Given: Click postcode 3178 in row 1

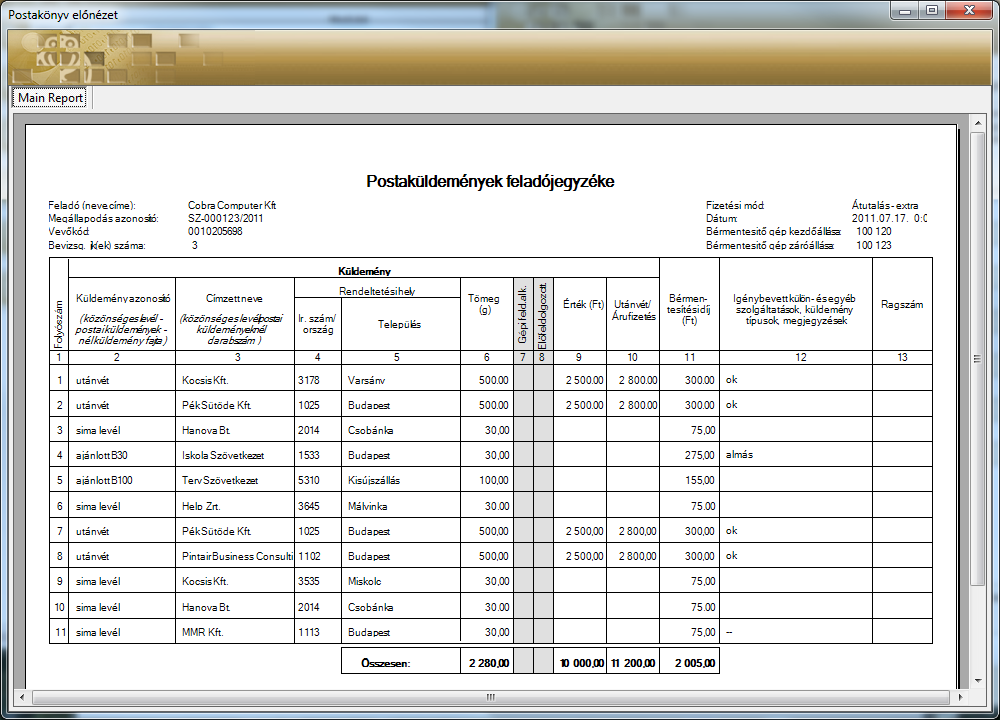Looking at the screenshot, I should tap(309, 380).
